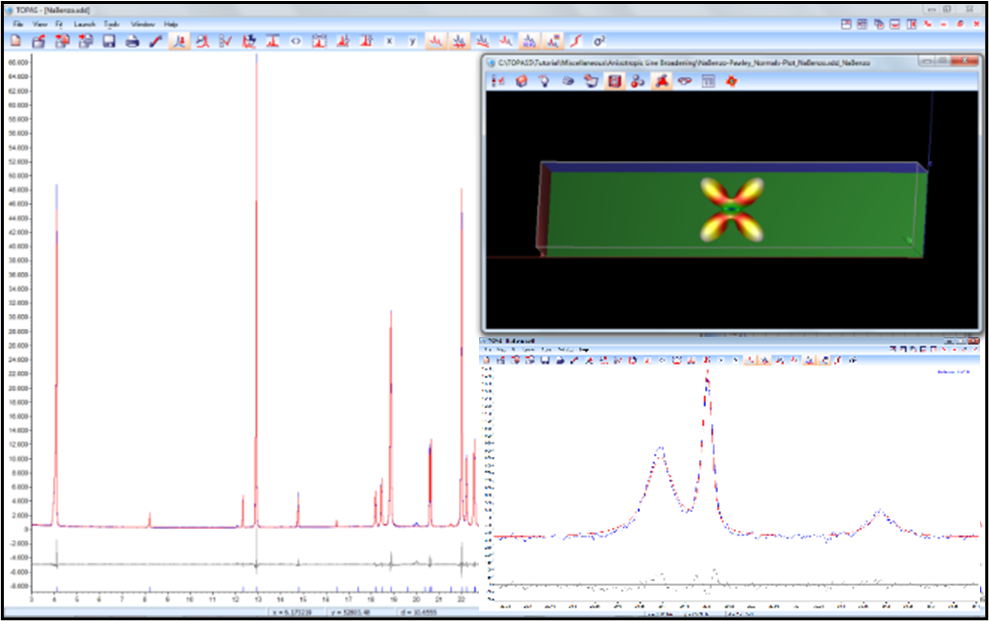Click the hand pan icon in 3D viewer

click(x=591, y=81)
